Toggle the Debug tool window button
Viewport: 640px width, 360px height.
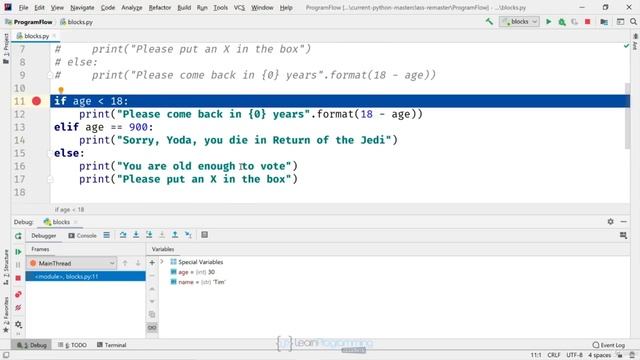(32, 345)
